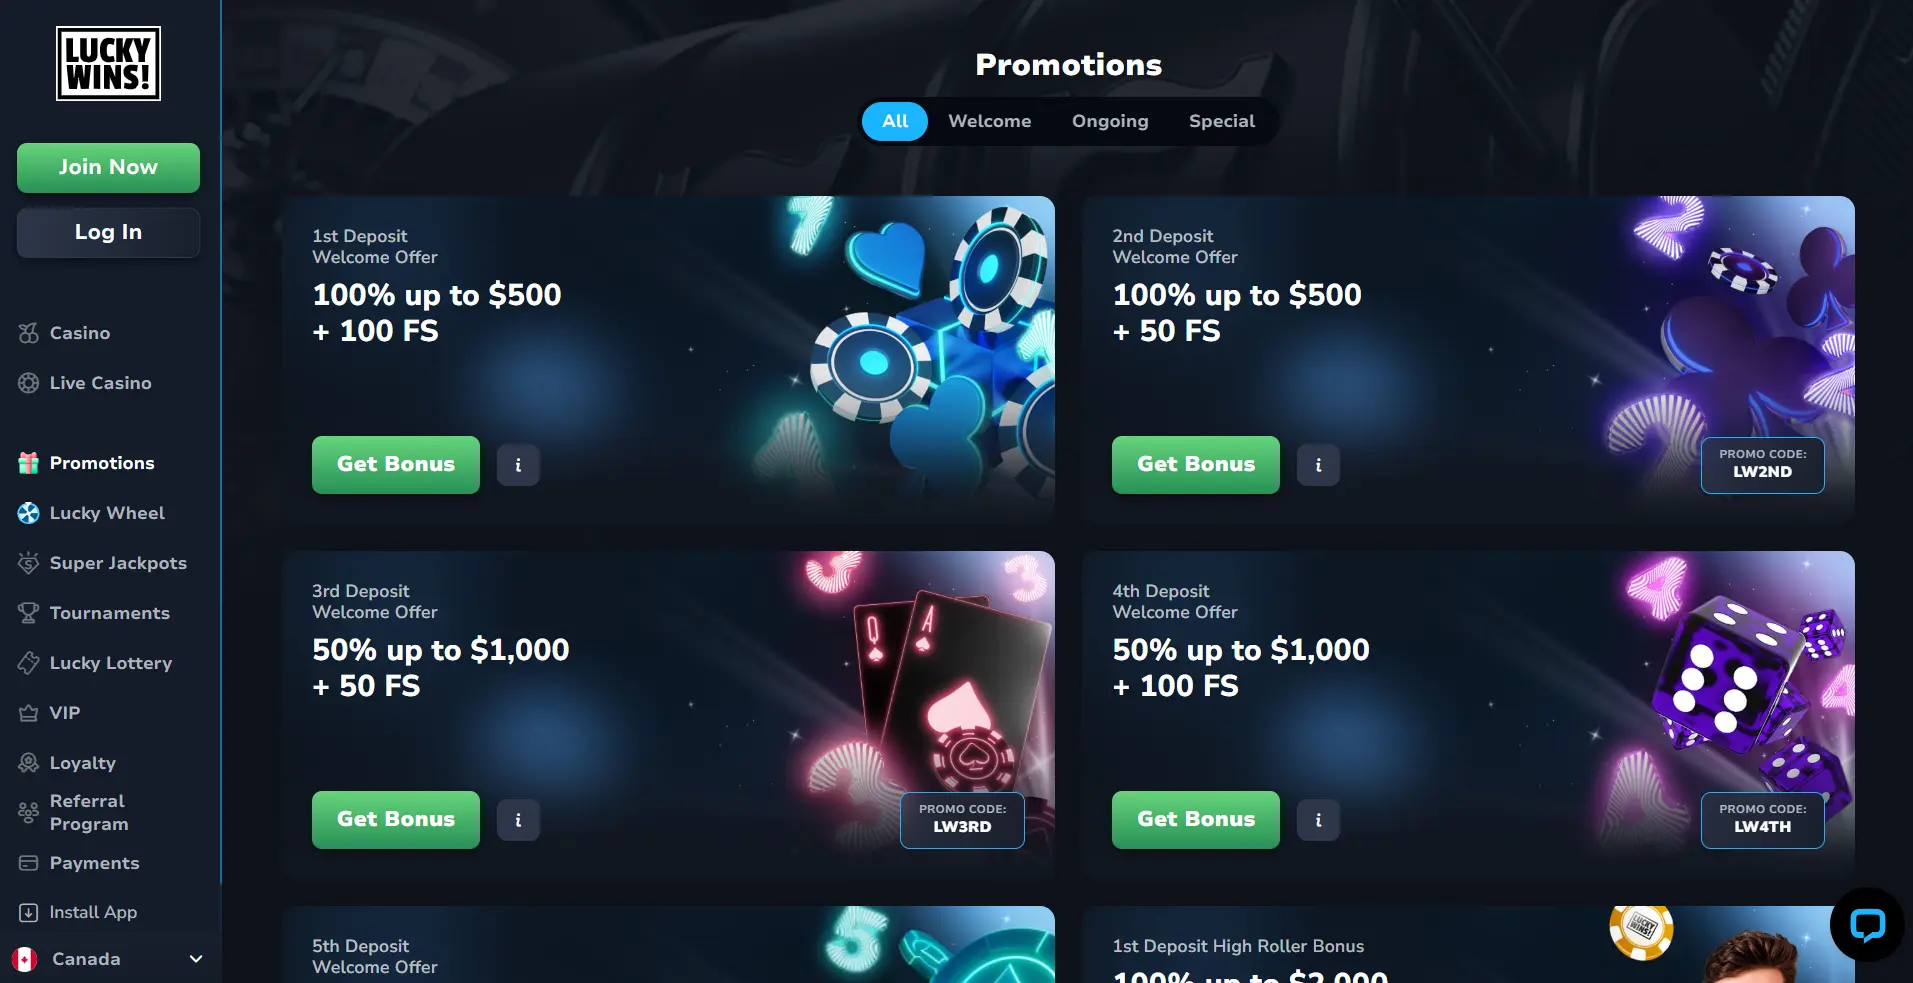
Task: Open the live chat bubble icon
Action: coord(1867,925)
